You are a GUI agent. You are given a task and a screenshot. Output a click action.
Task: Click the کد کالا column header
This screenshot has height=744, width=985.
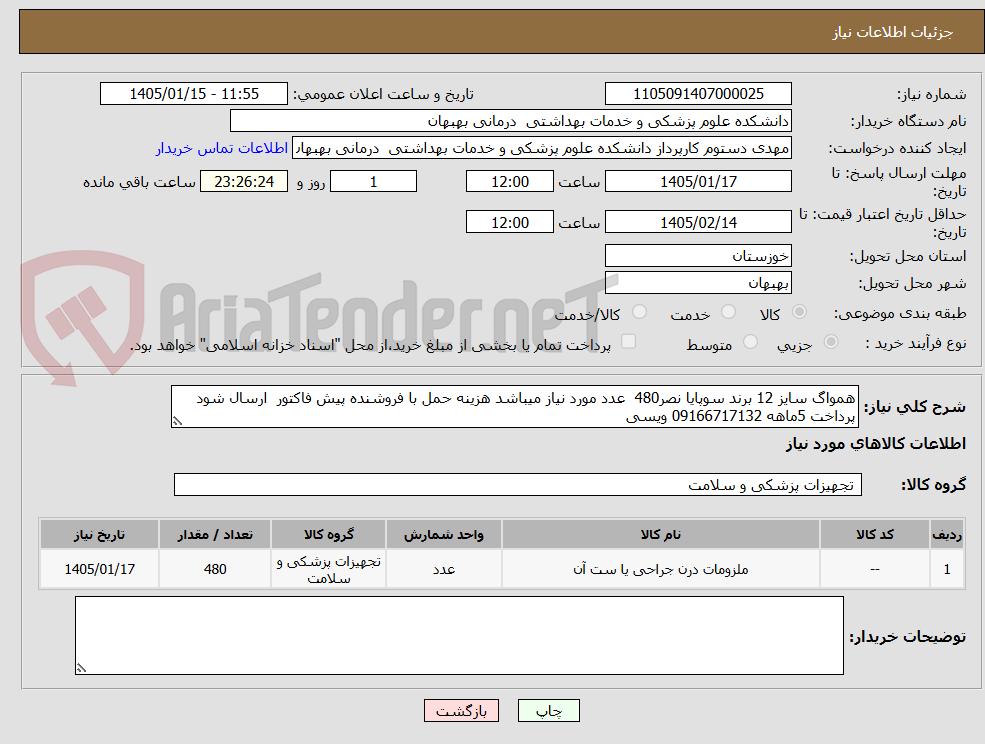[874, 534]
